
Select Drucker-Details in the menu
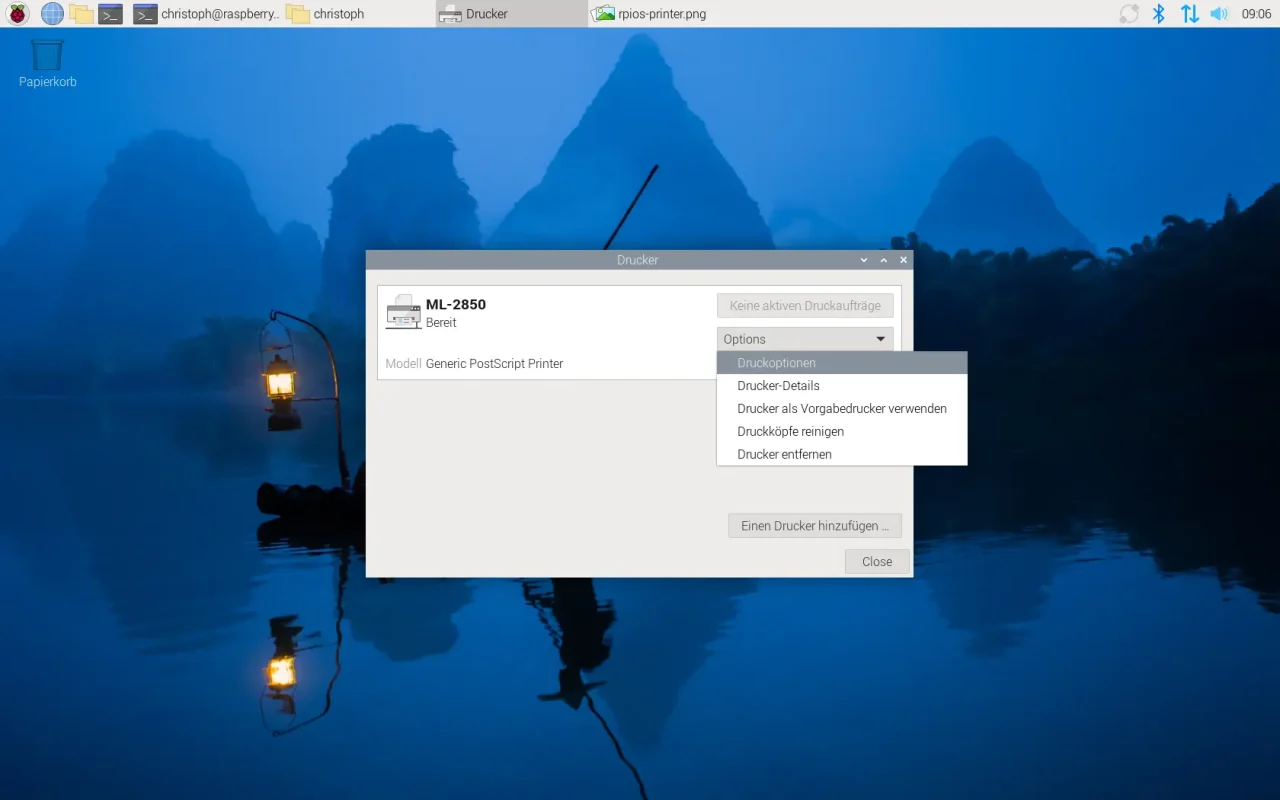[x=778, y=386]
